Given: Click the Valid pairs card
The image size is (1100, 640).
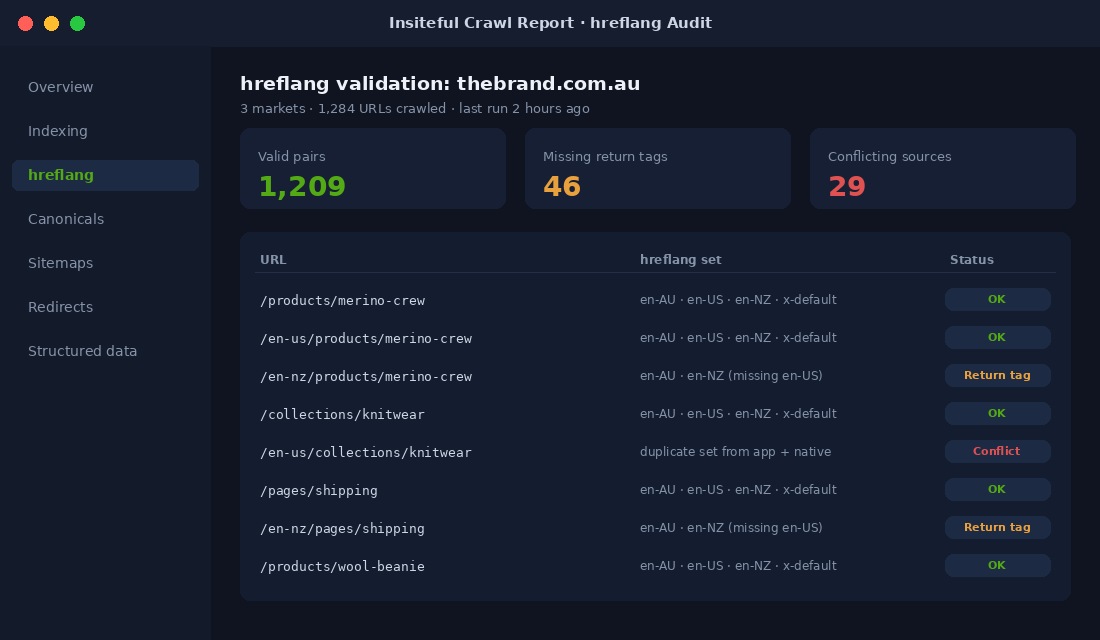Looking at the screenshot, I should [x=373, y=168].
